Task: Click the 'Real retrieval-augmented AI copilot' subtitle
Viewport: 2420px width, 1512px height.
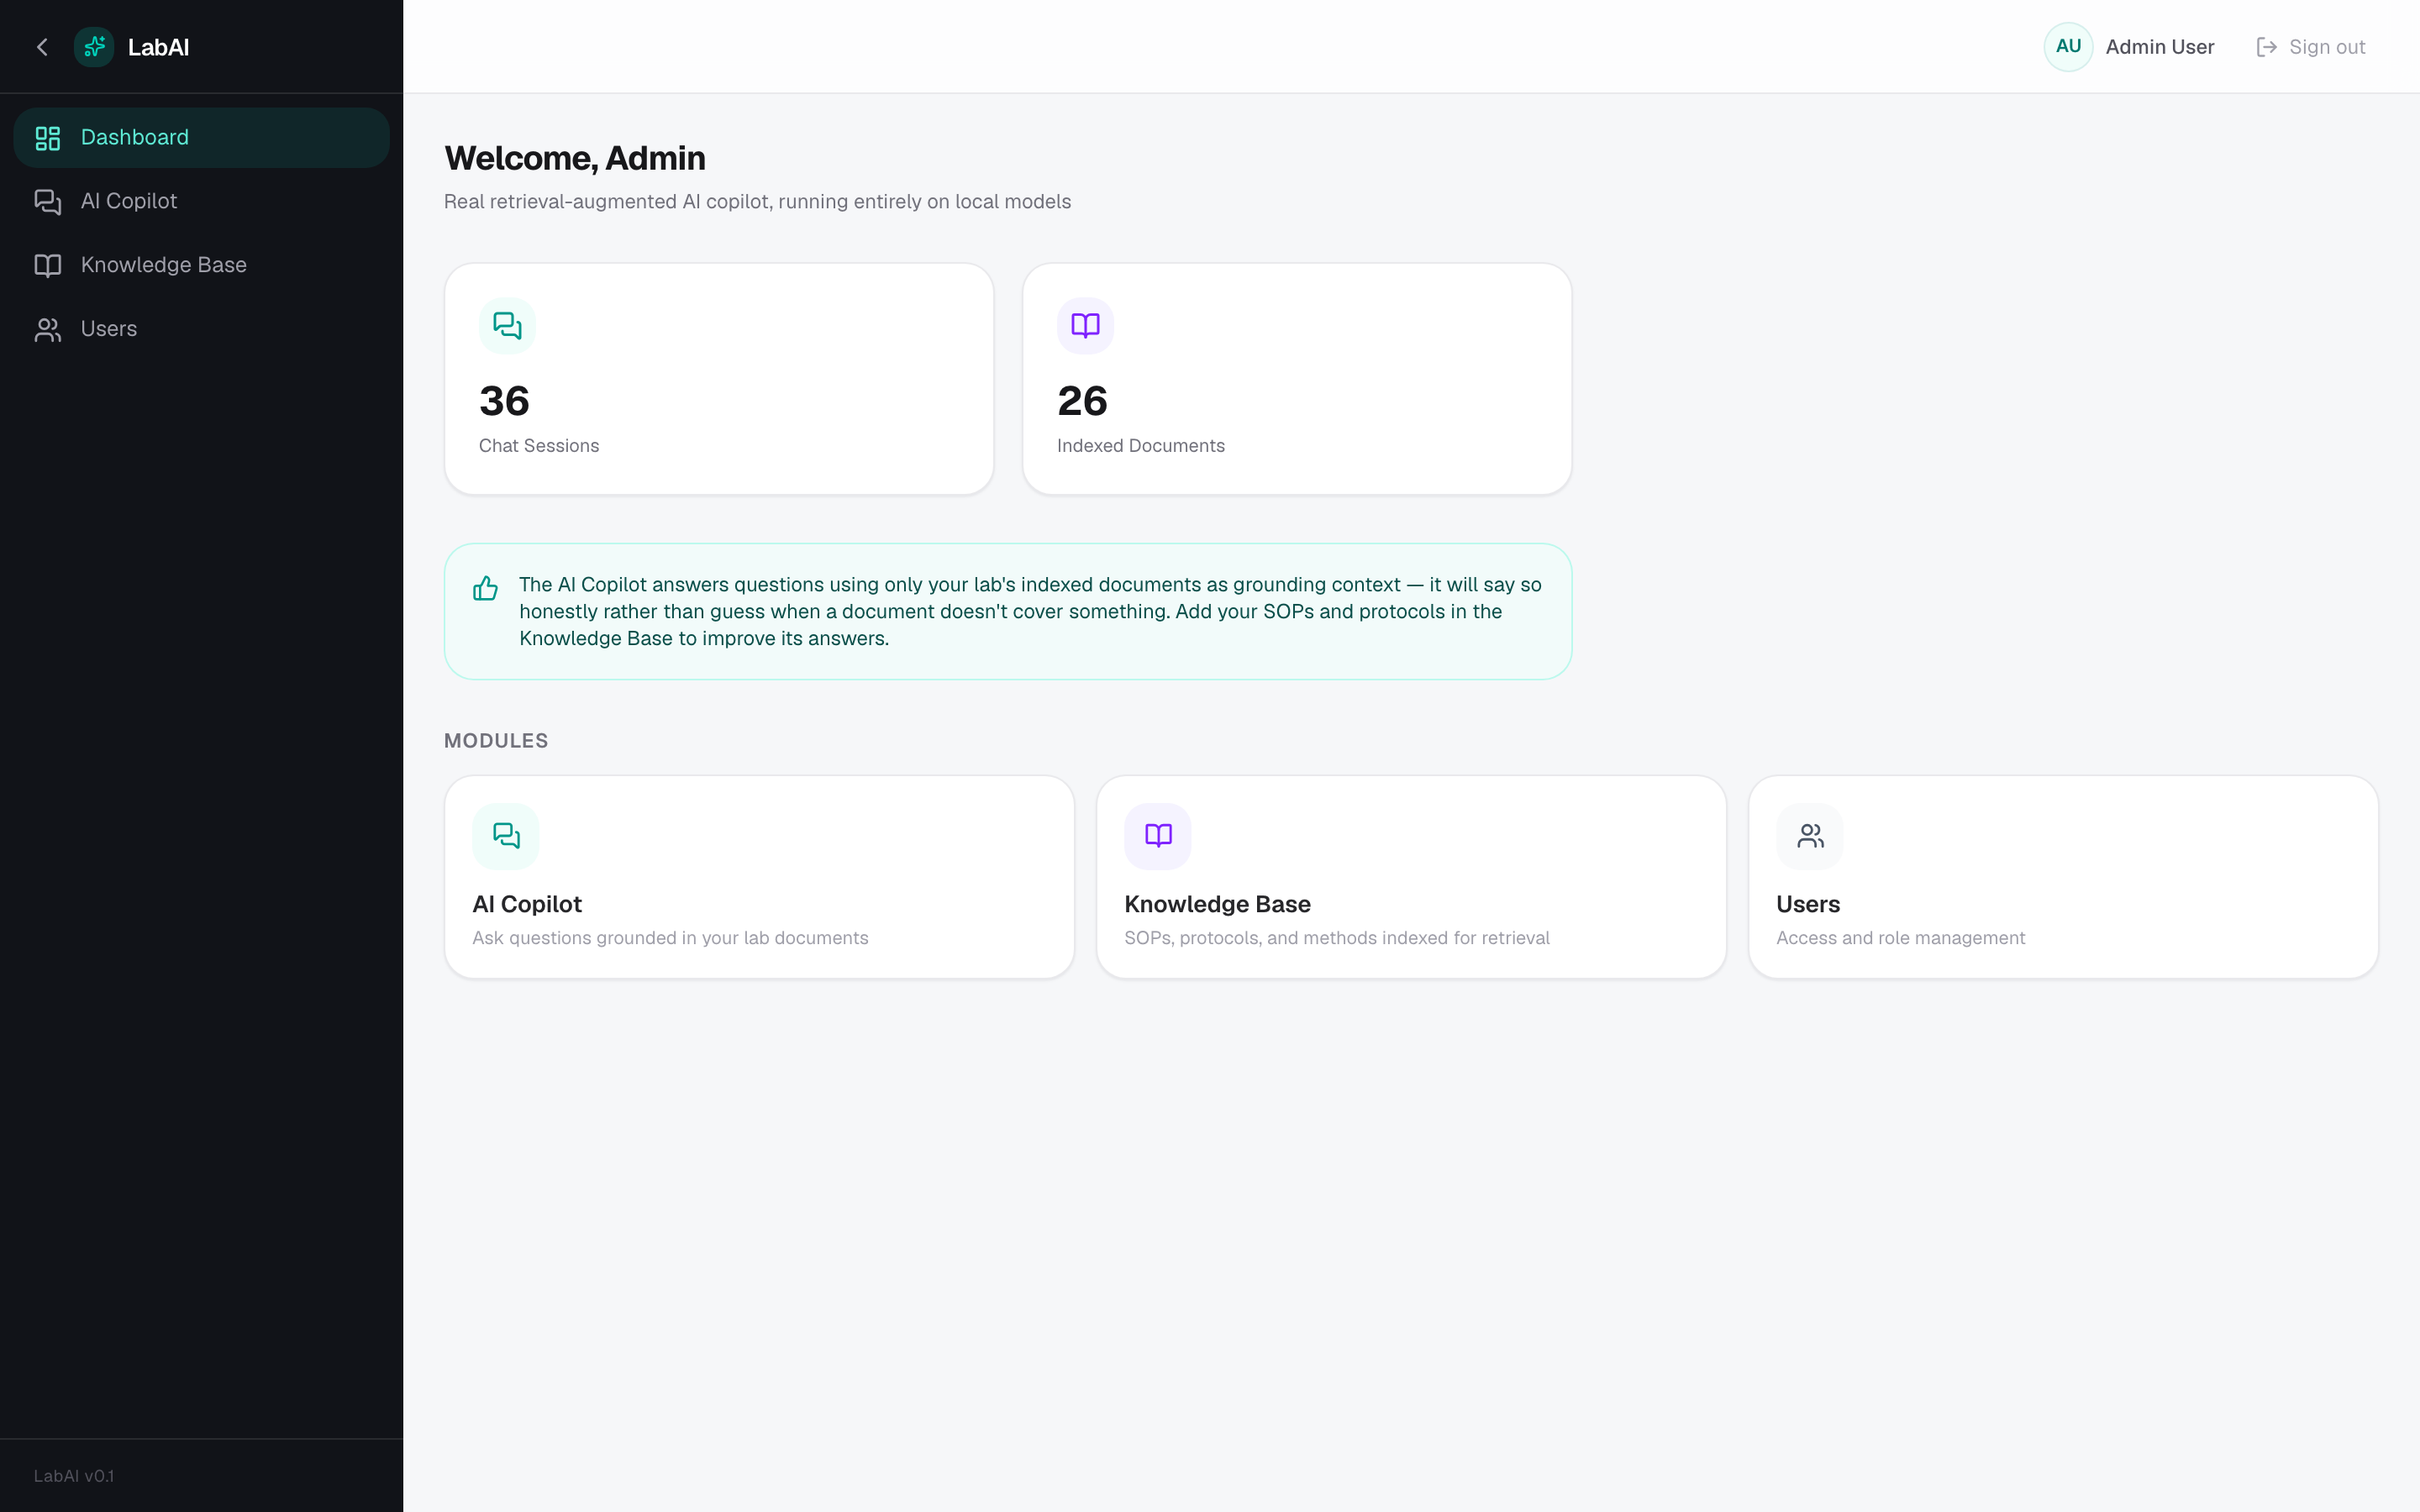Action: (757, 202)
